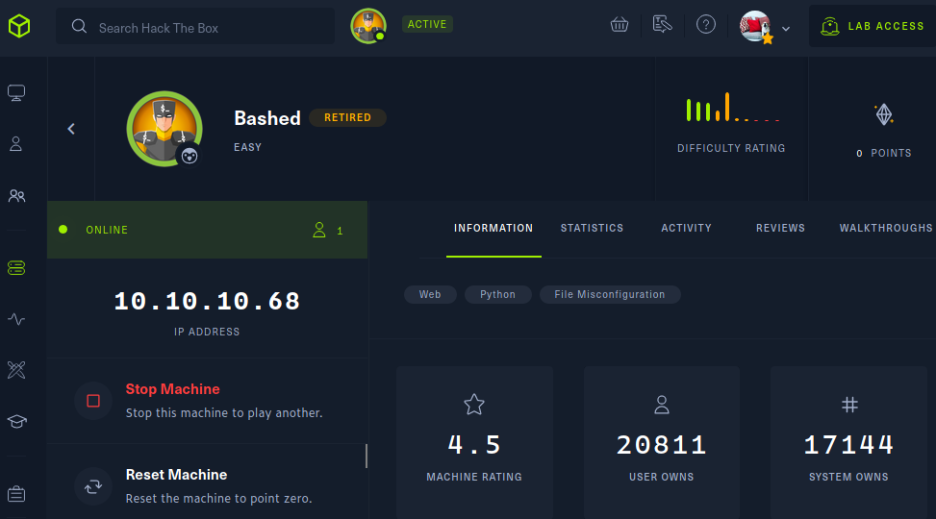This screenshot has height=519, width=936.
Task: Click the Stop Machine square icon
Action: 93,401
